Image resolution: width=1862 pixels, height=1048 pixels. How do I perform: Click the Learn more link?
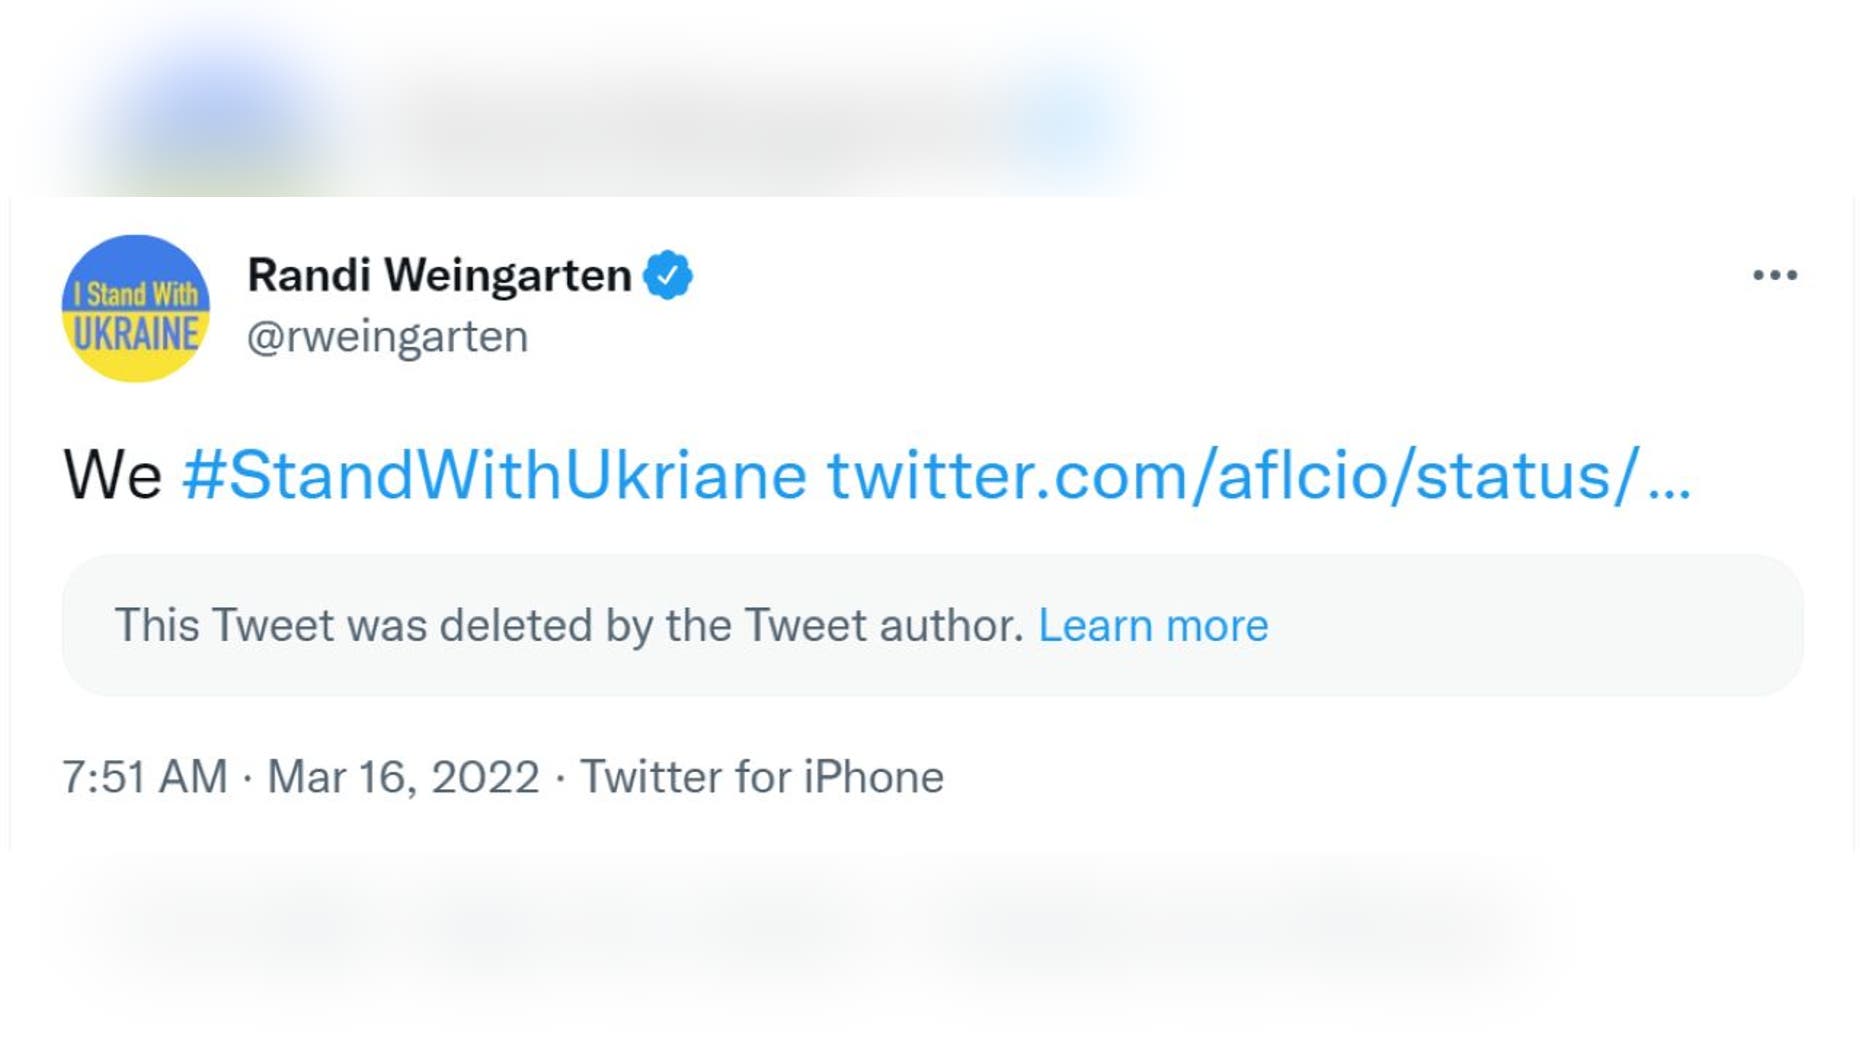[1153, 625]
